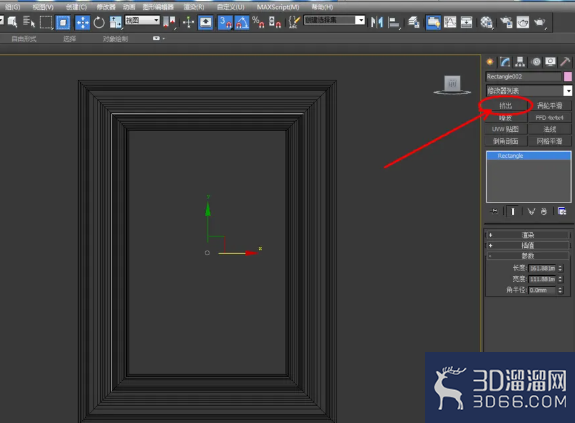Click Edit Named Selection Sets icon
Viewport: 575px width, 423px height.
click(x=294, y=22)
